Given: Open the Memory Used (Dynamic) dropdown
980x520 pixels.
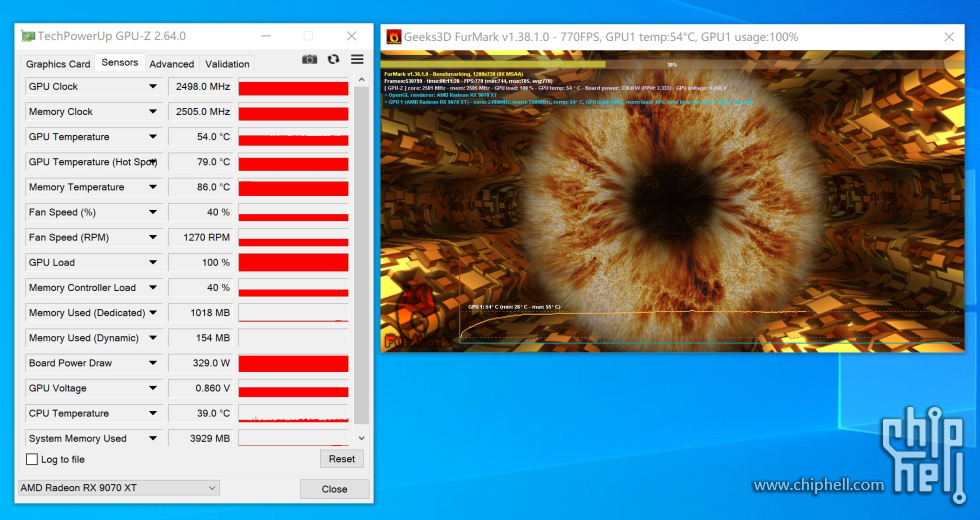Looking at the screenshot, I should point(152,338).
